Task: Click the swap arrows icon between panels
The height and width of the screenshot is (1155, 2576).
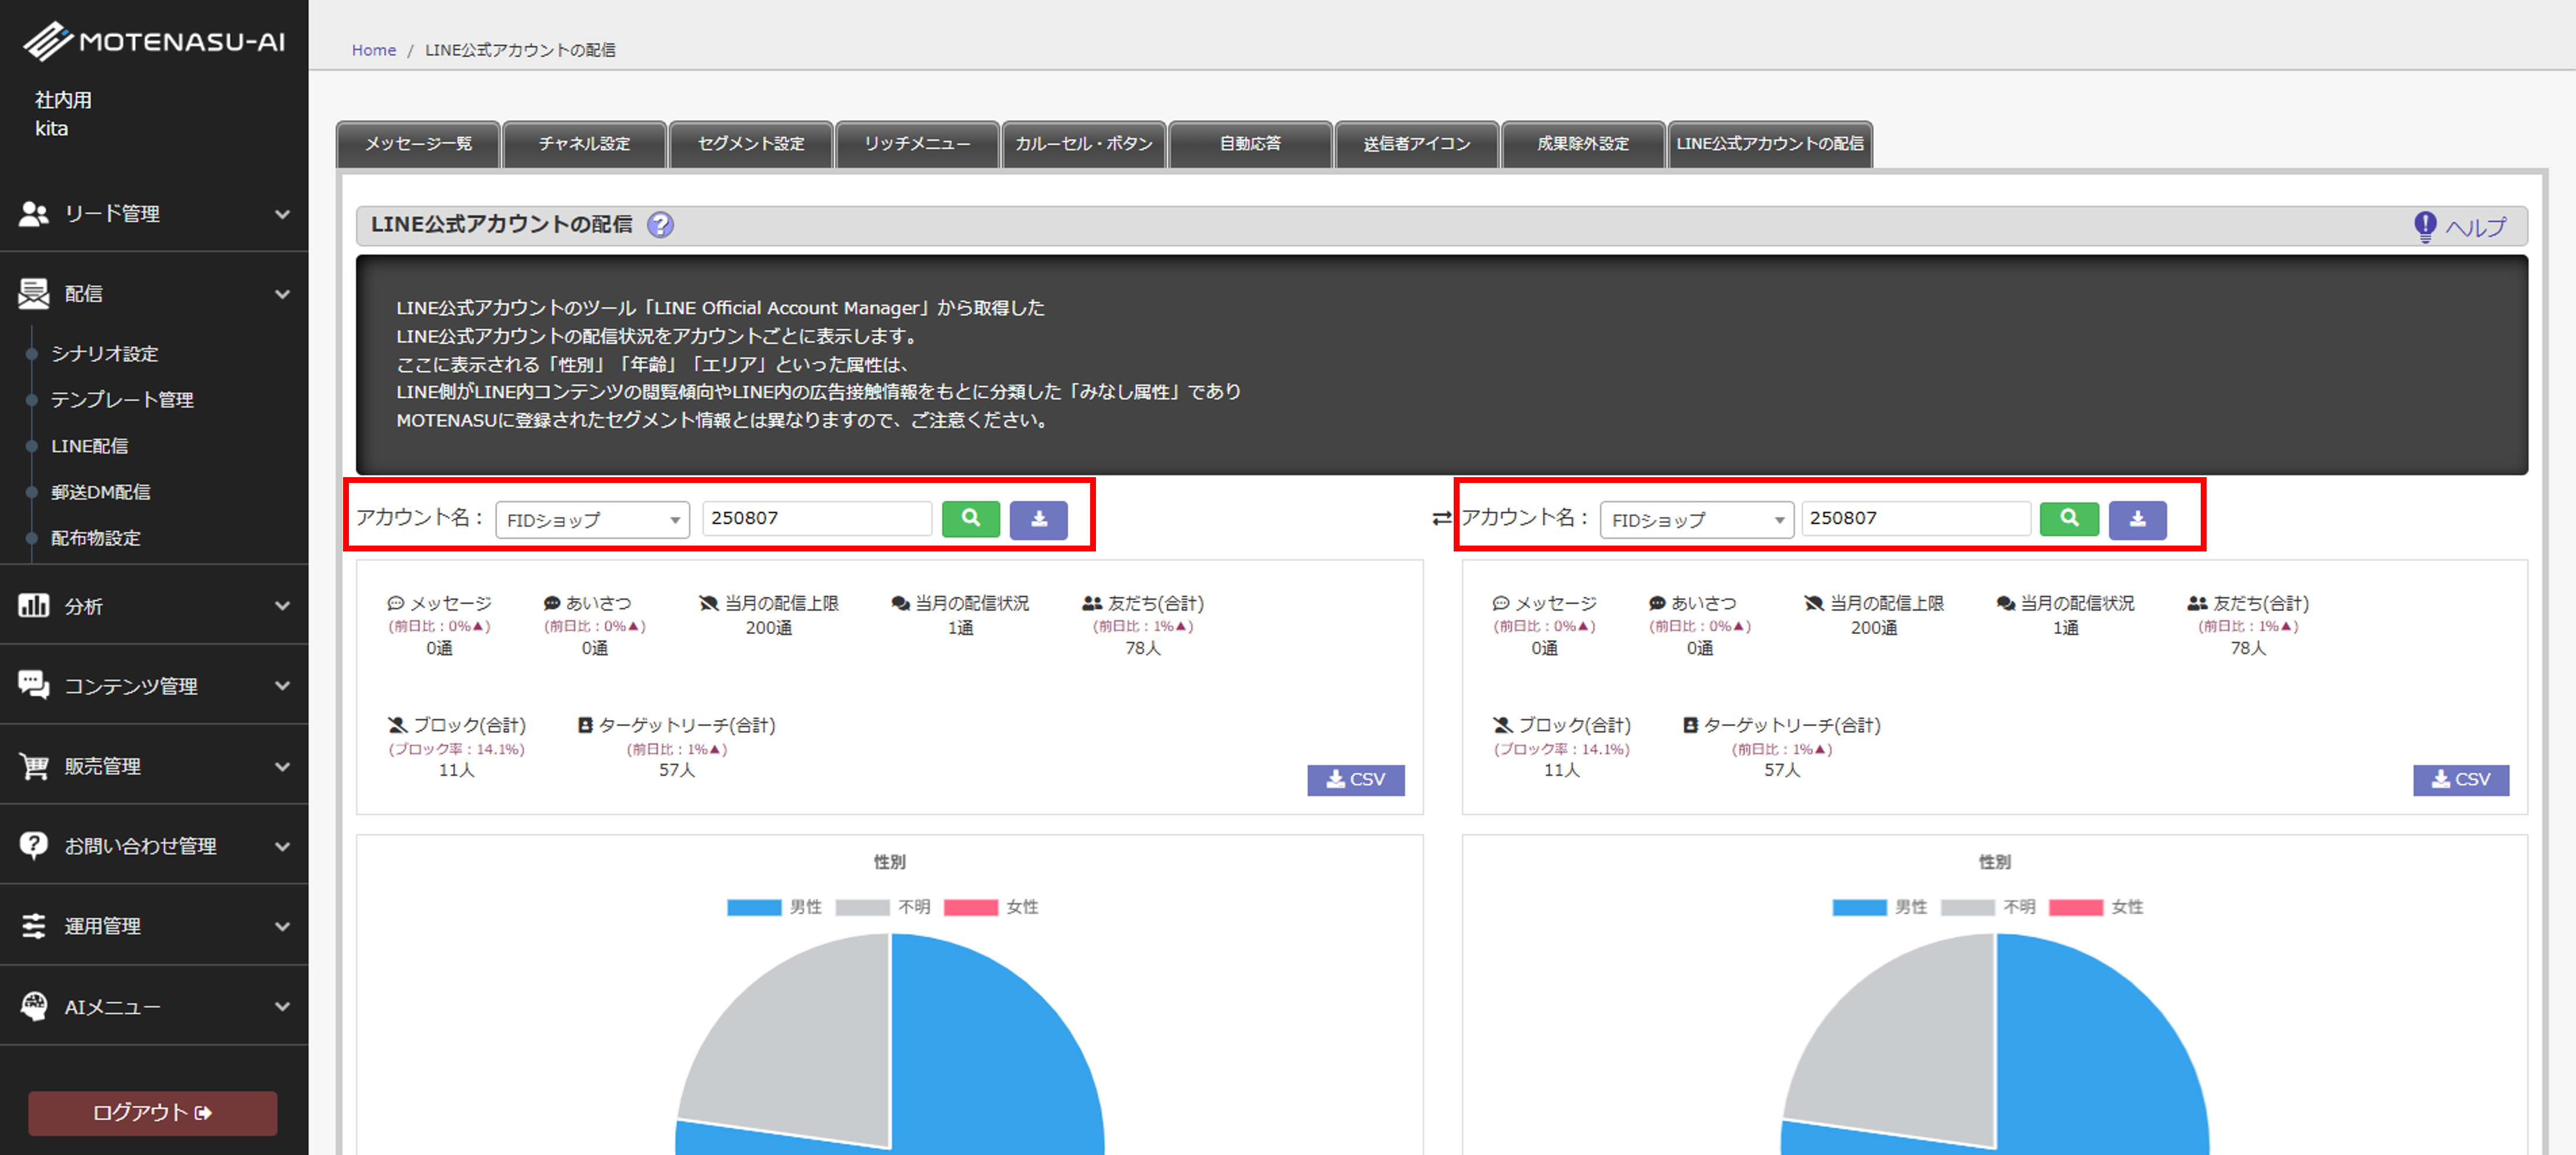Action: click(1441, 518)
